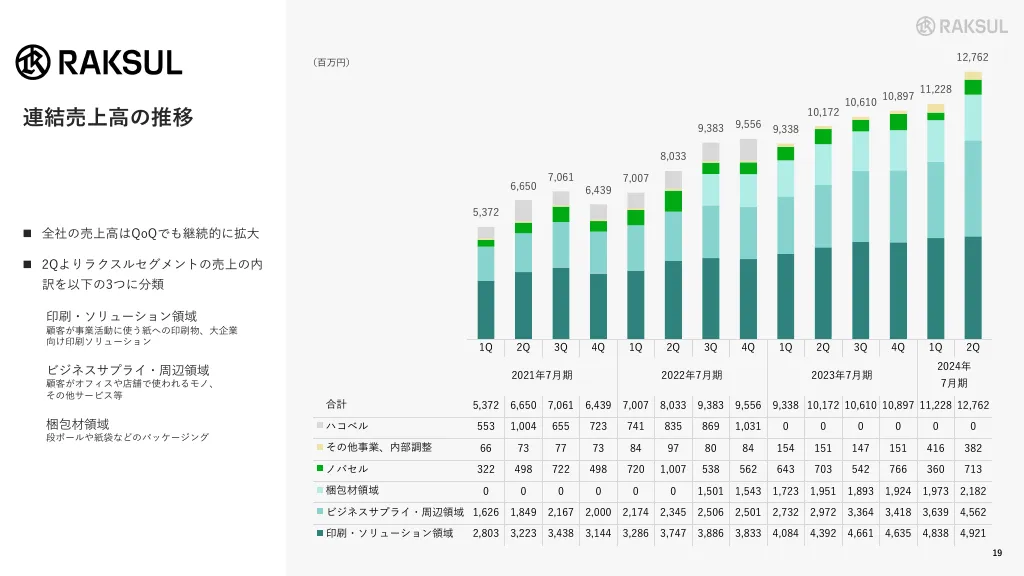Click the 印刷・ソリューション領域 table row label

click(x=389, y=533)
